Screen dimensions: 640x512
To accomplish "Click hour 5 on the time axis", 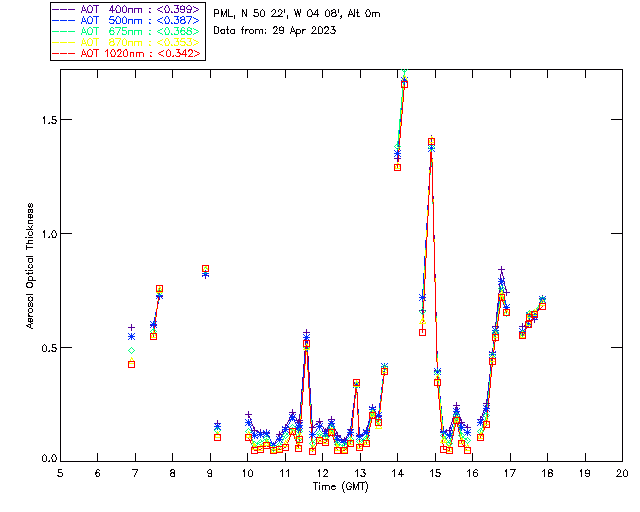I will coord(60,472).
